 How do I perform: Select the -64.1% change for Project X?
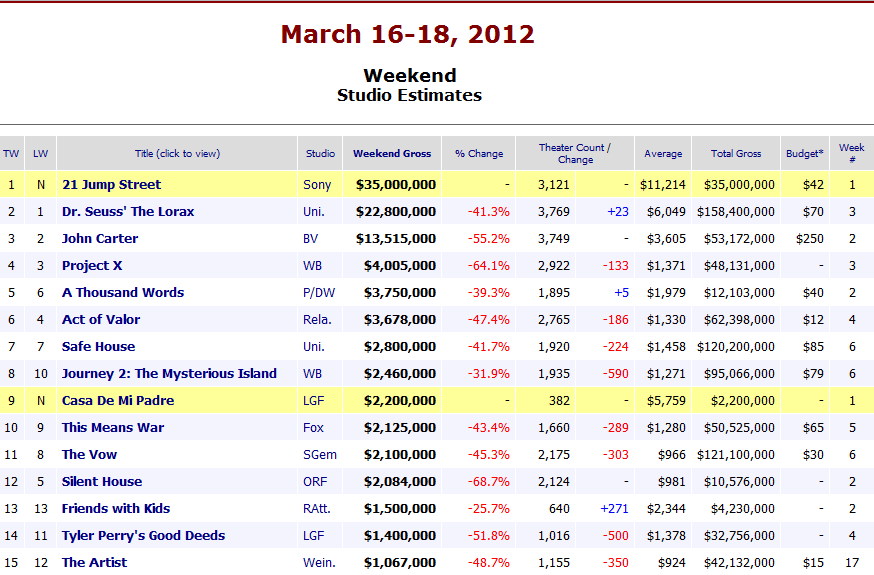pos(488,266)
